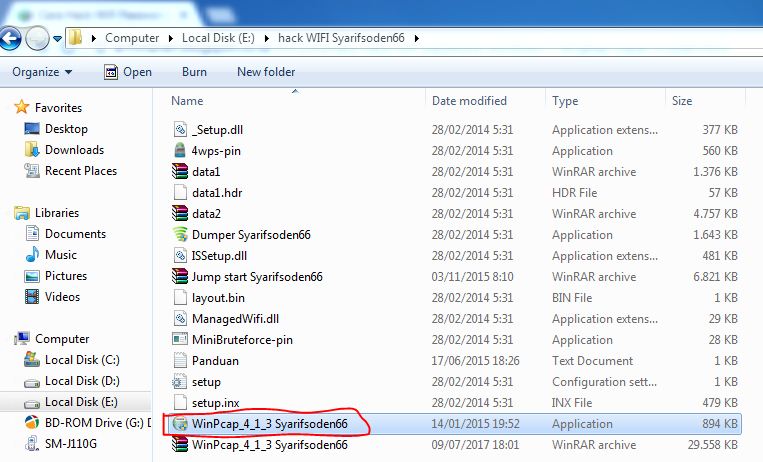Select the data2 WinRAR archive icon

point(180,213)
